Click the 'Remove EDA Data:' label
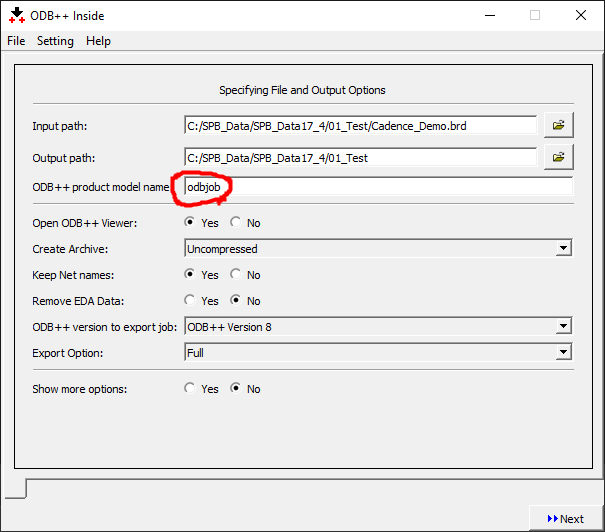 click(78, 301)
